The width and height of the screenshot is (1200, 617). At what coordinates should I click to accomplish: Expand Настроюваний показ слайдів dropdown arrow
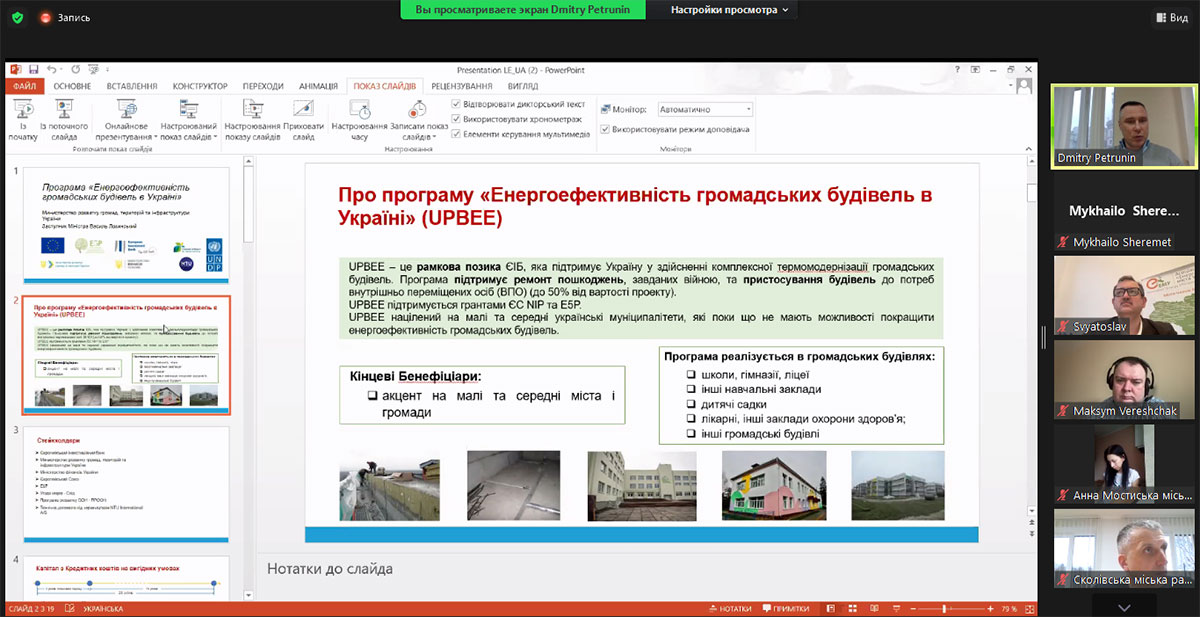pos(213,137)
